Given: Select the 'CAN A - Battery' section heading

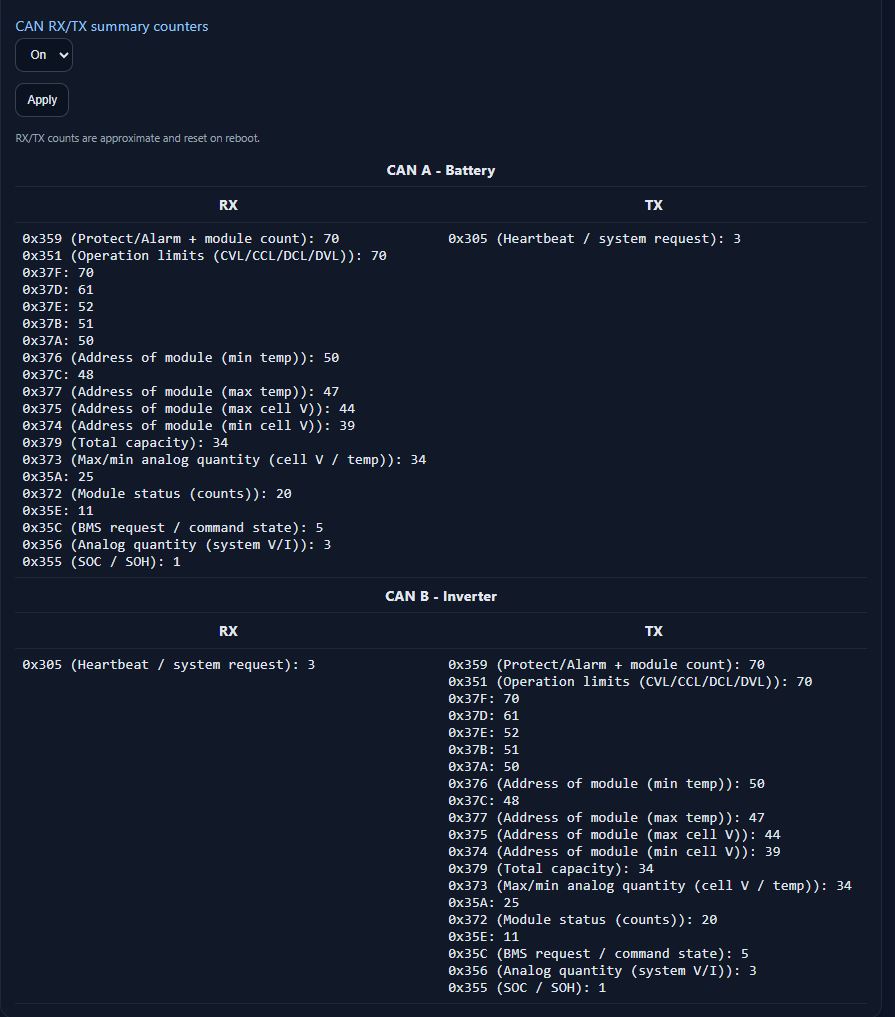Looking at the screenshot, I should pos(440,170).
